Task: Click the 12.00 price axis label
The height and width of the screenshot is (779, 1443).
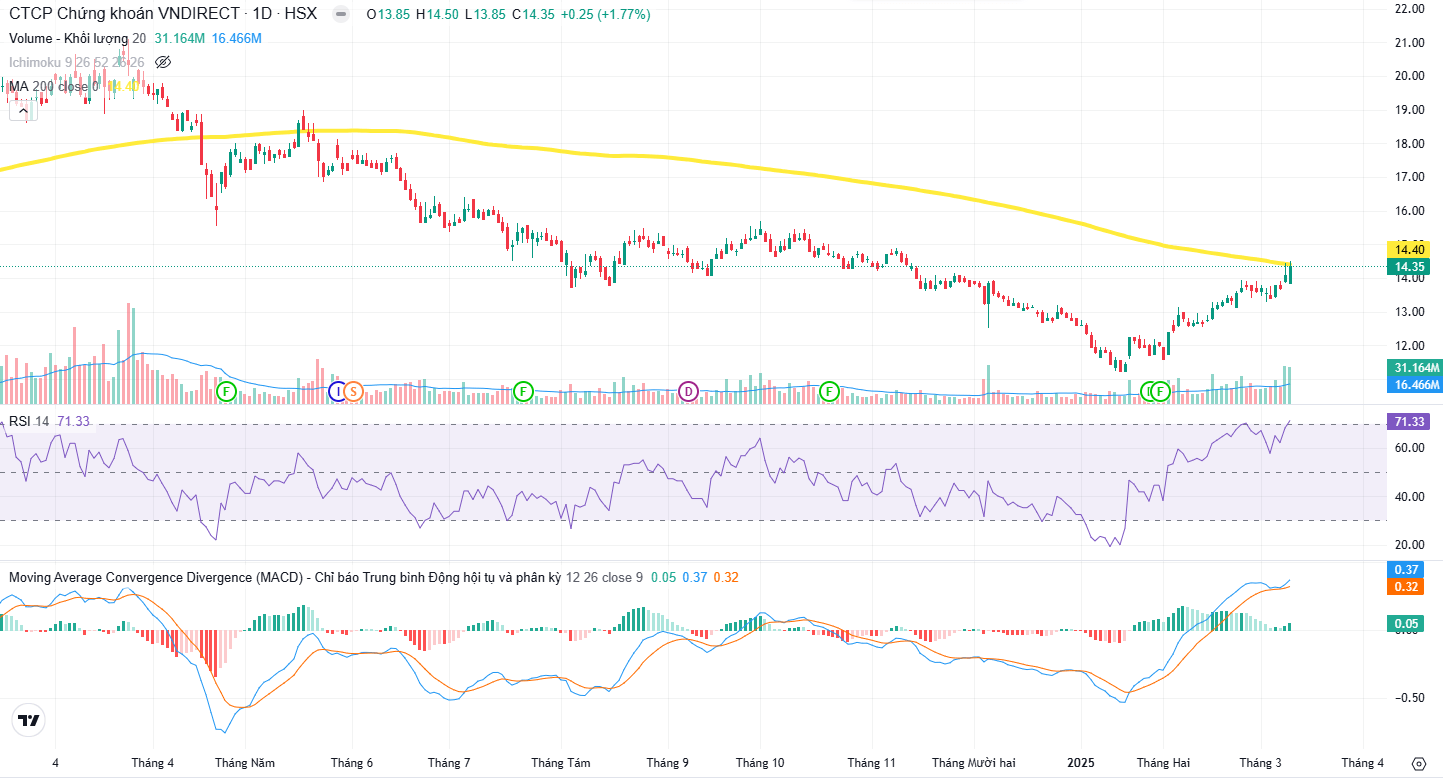Action: [x=1409, y=346]
